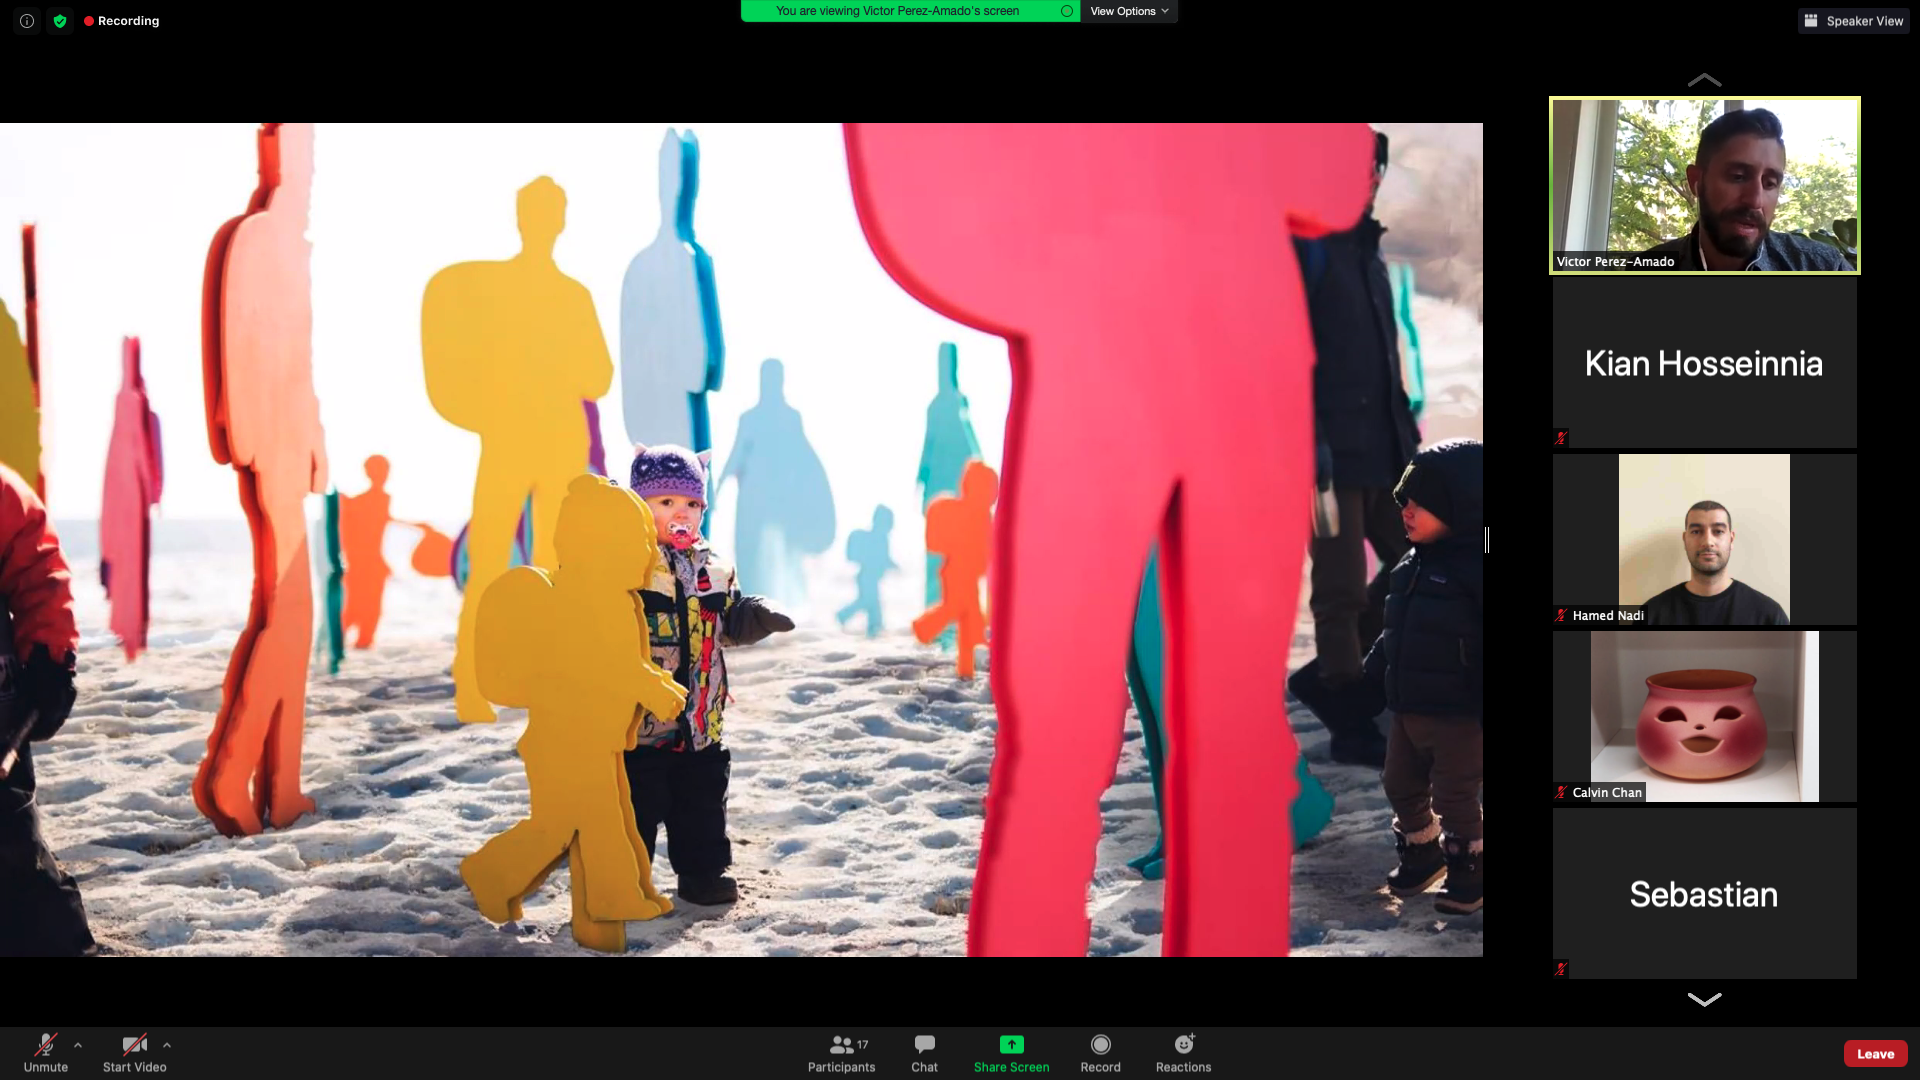Select Kian Hosseinnia's participant tile

(1704, 363)
